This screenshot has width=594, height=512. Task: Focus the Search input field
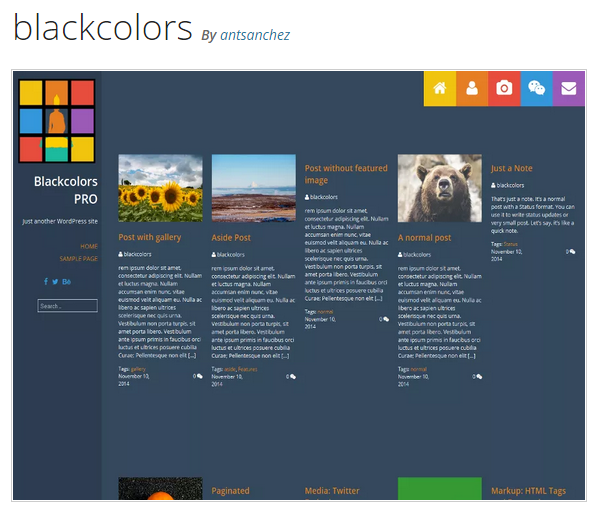(67, 306)
